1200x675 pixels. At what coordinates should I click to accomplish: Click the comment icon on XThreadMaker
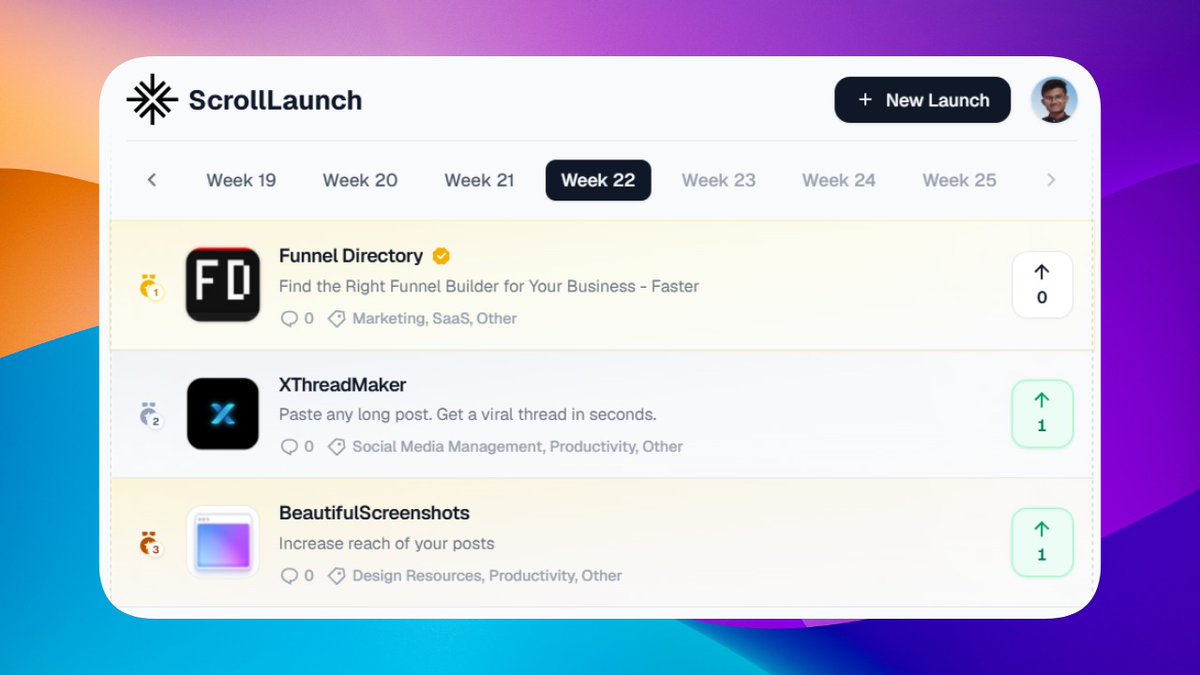coord(289,446)
